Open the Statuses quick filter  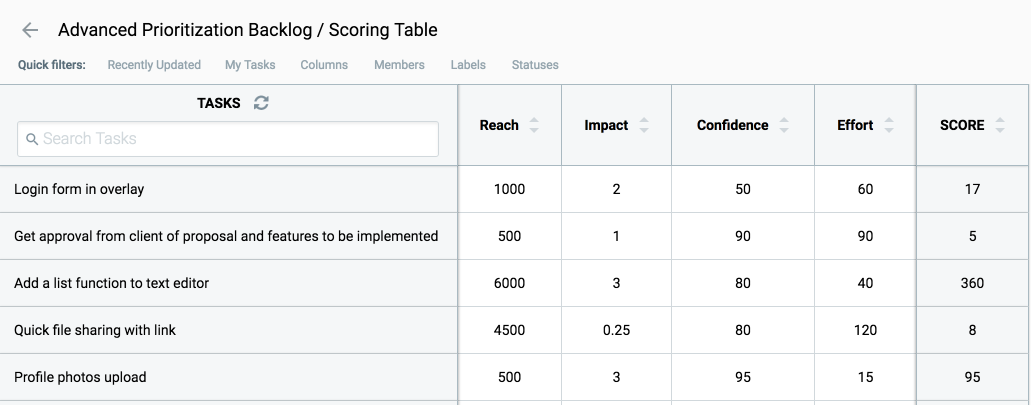535,65
